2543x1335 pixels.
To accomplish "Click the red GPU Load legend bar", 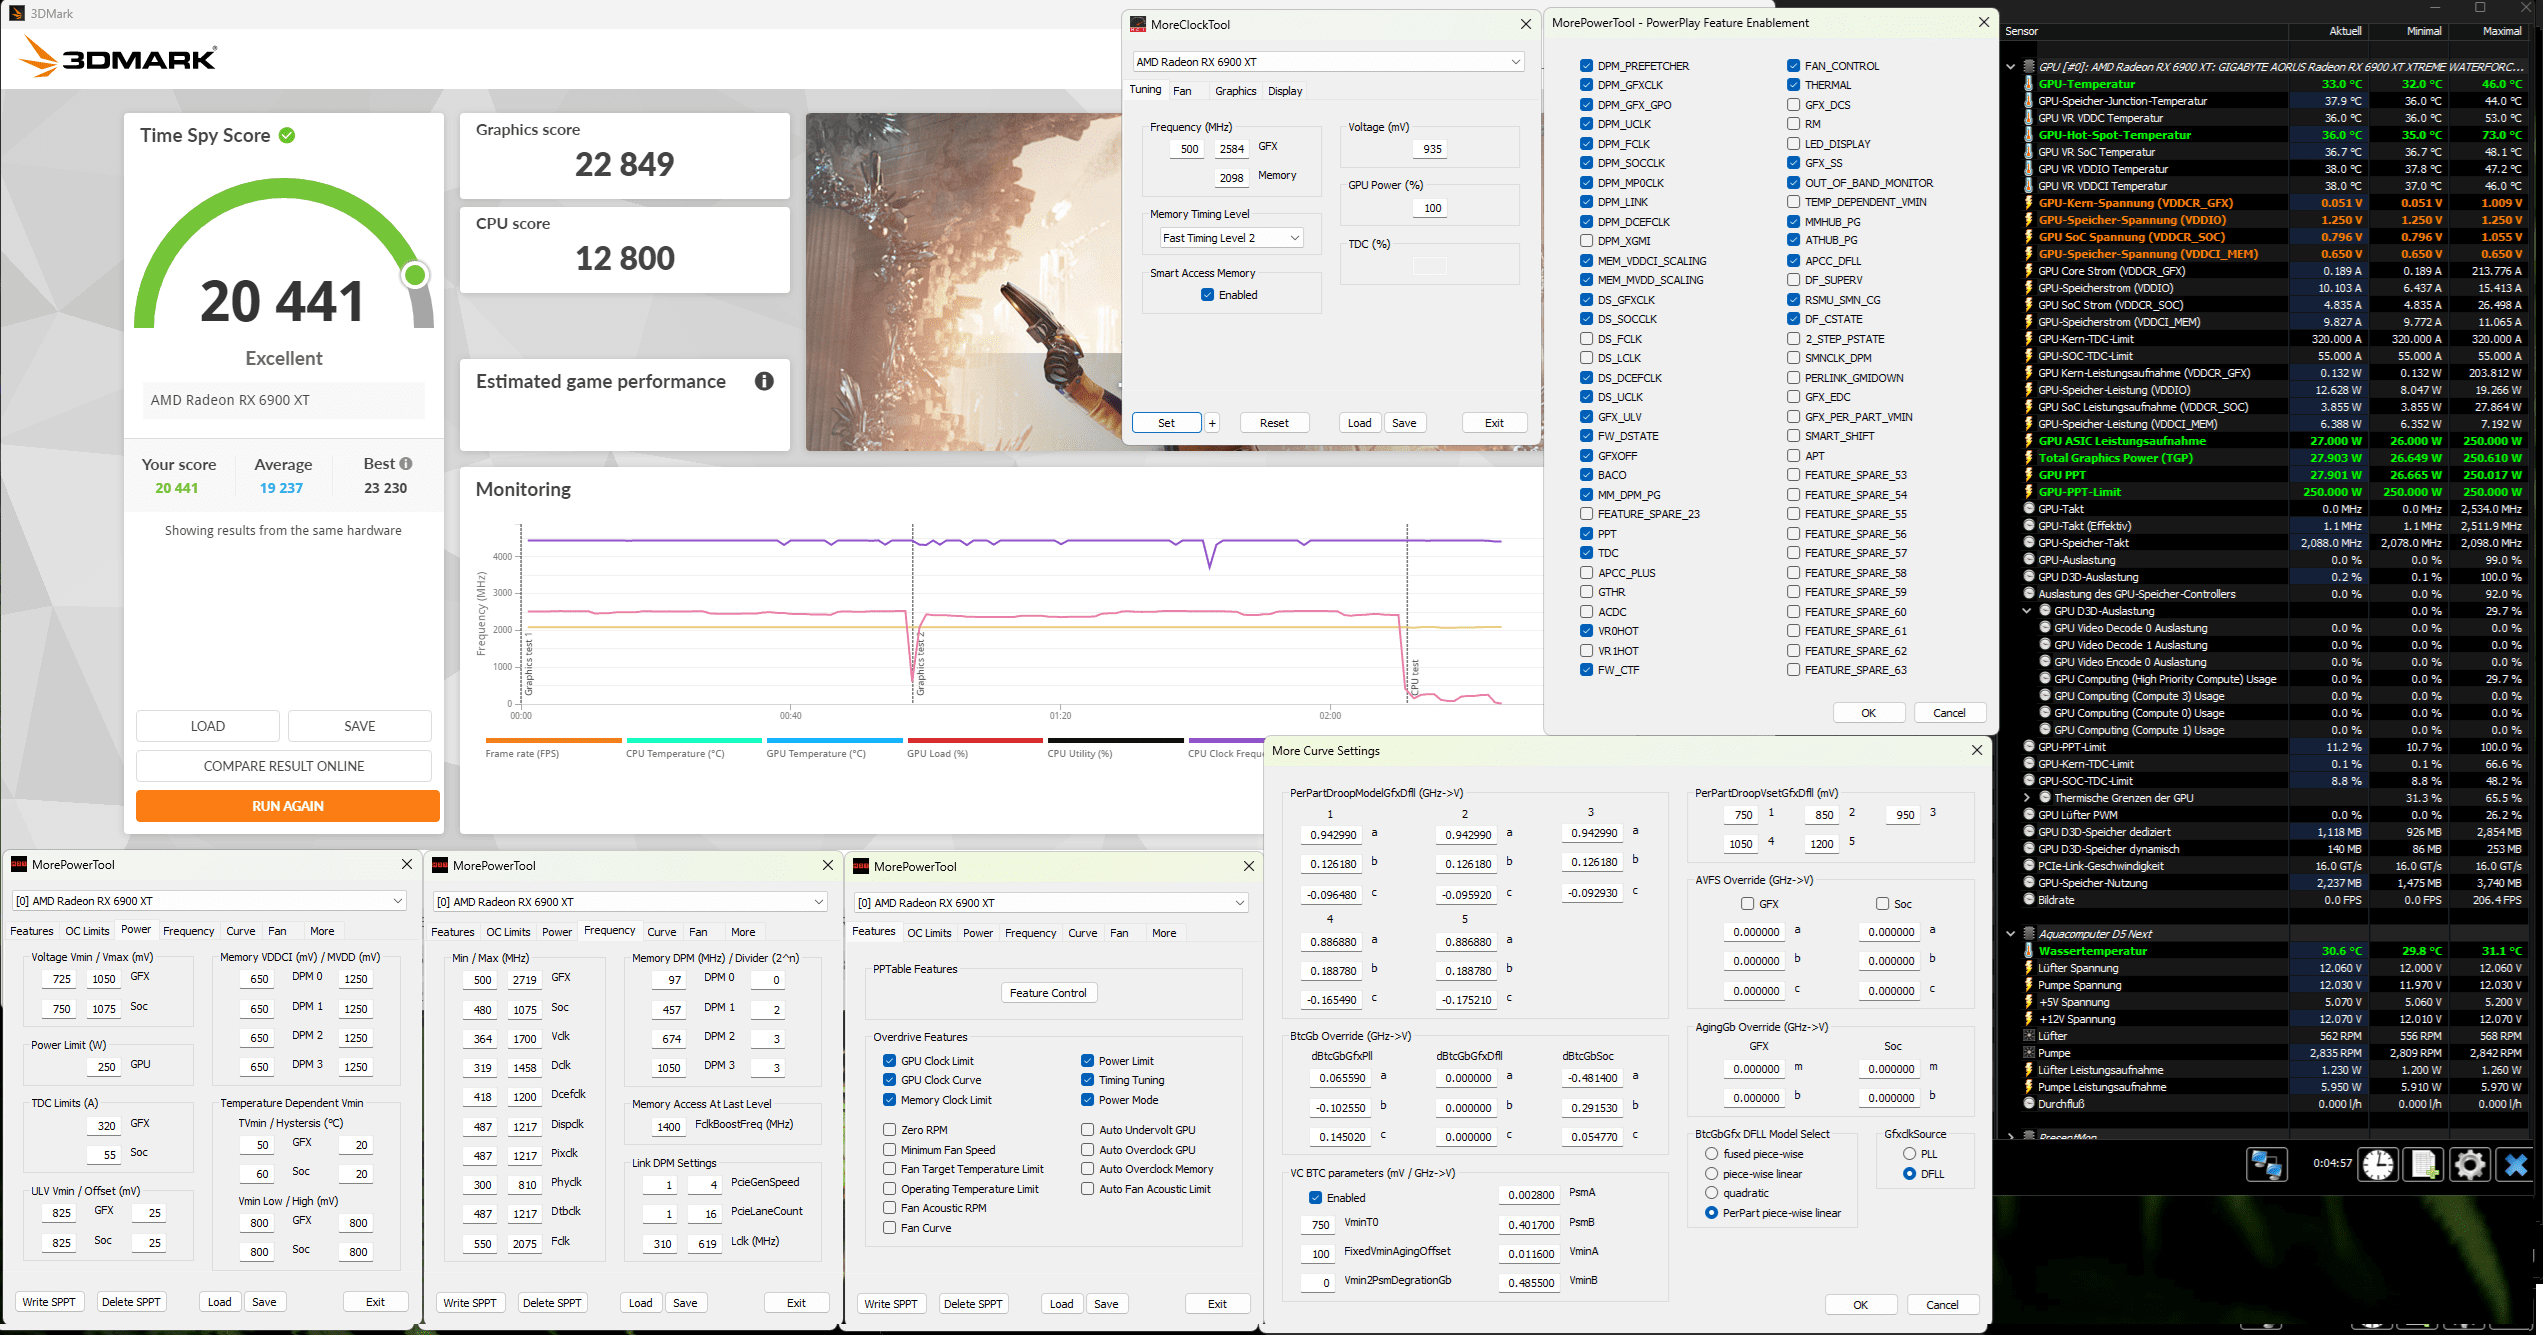I will coord(975,741).
